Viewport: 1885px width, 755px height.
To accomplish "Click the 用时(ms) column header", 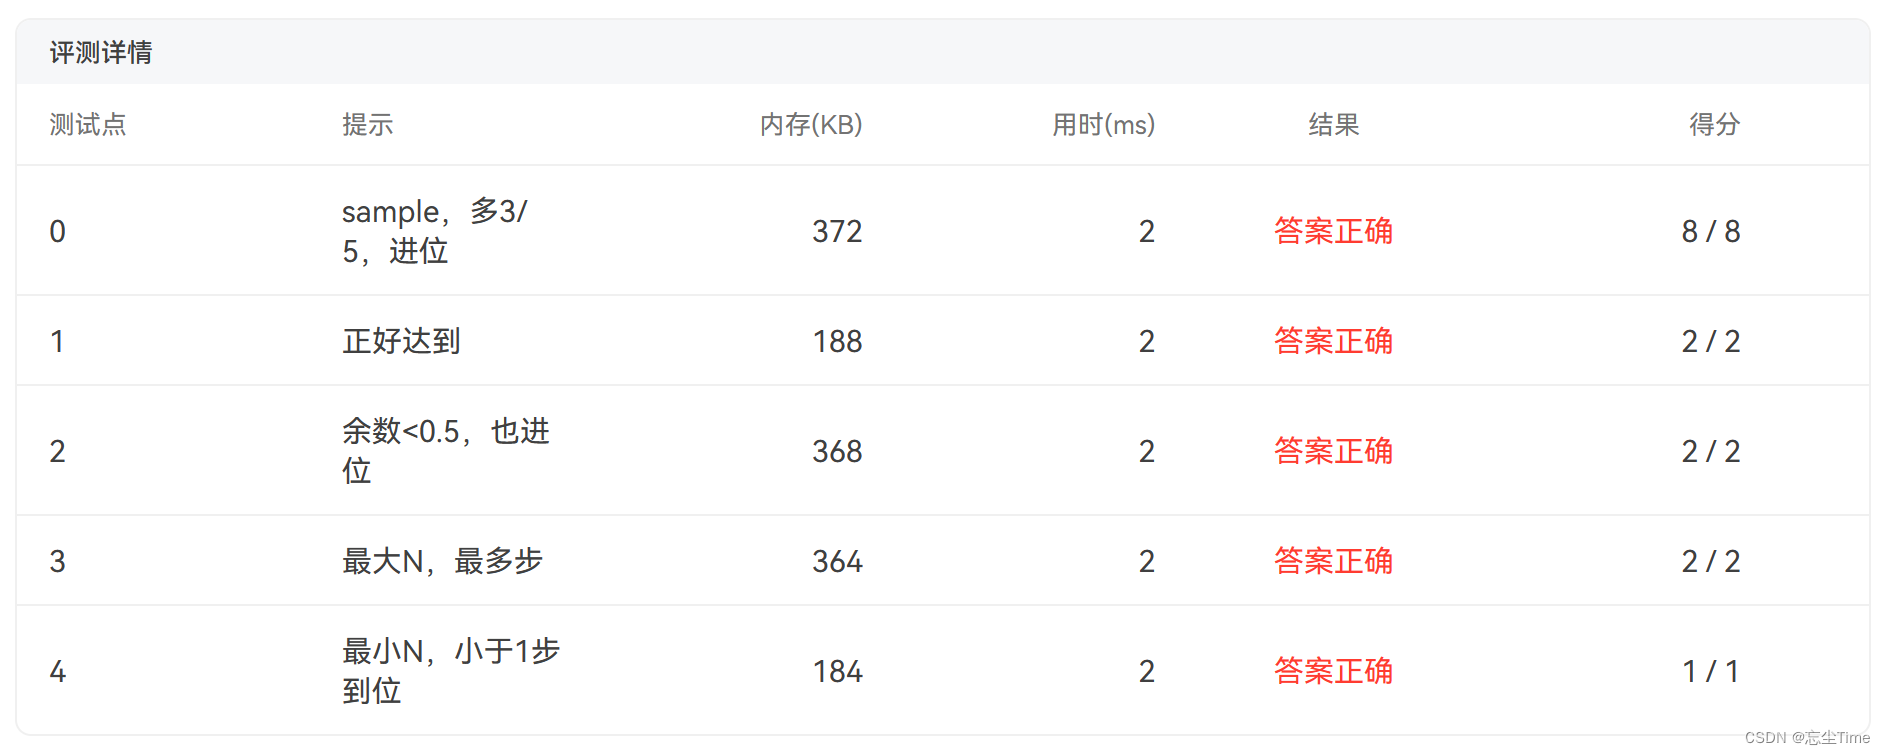I will tap(1103, 124).
